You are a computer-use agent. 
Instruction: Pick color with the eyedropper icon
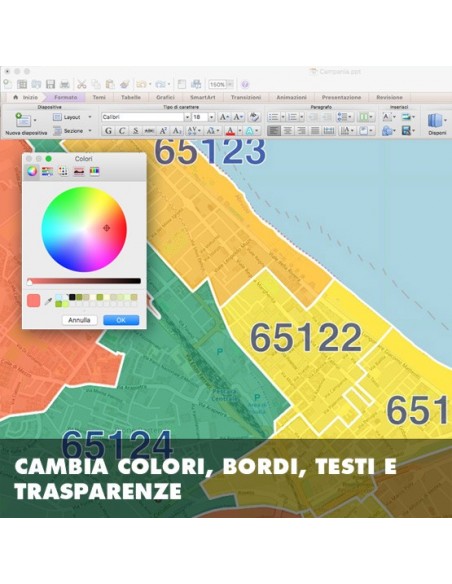(48, 301)
